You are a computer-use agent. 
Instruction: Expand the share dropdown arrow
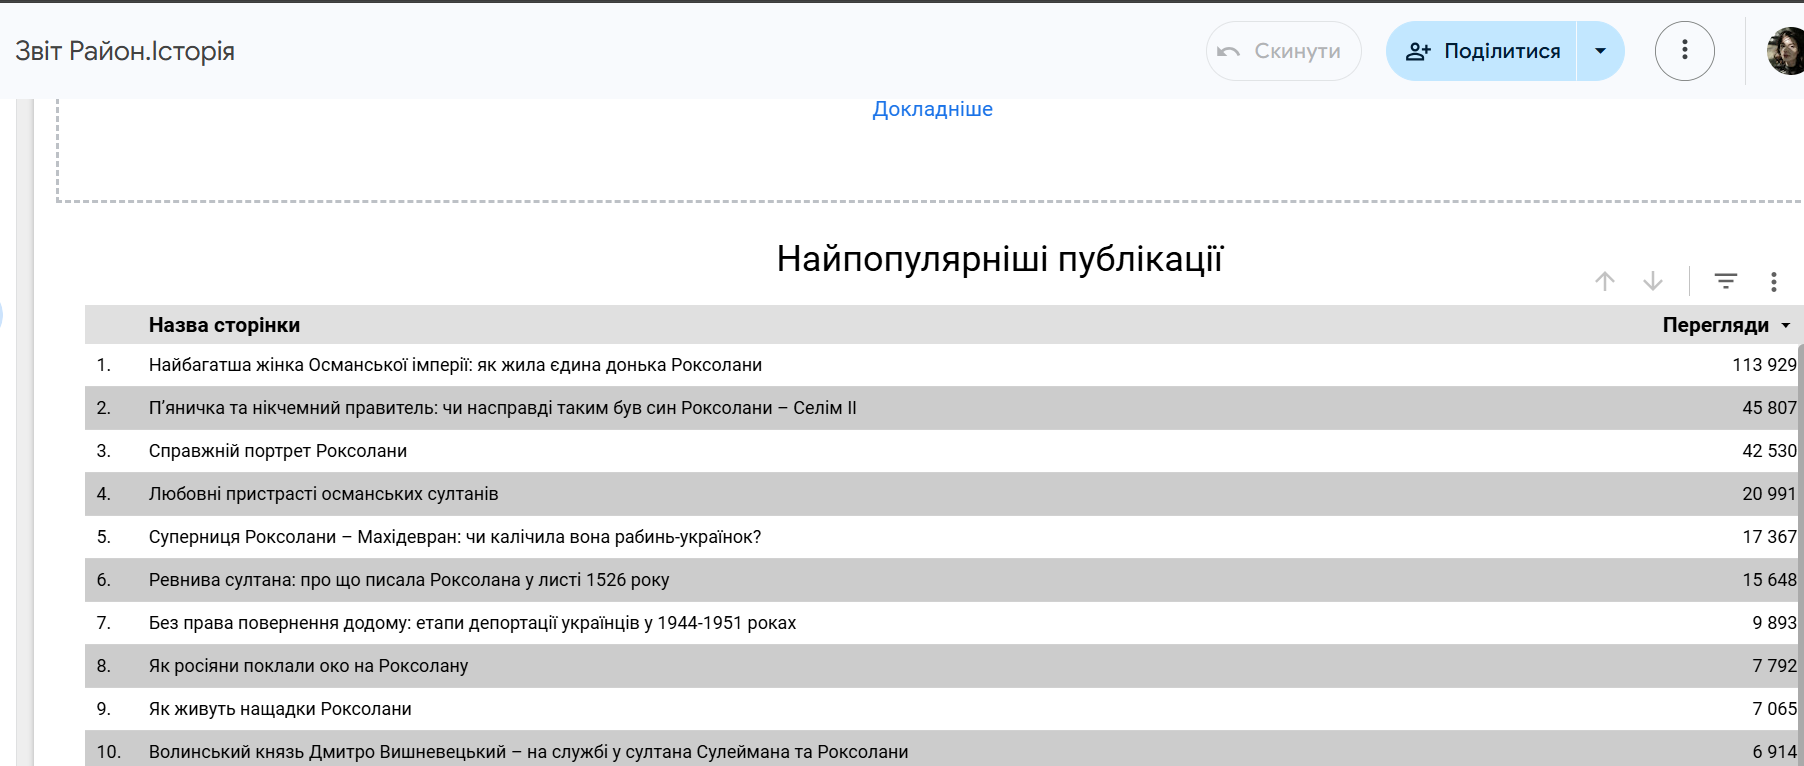pos(1600,51)
